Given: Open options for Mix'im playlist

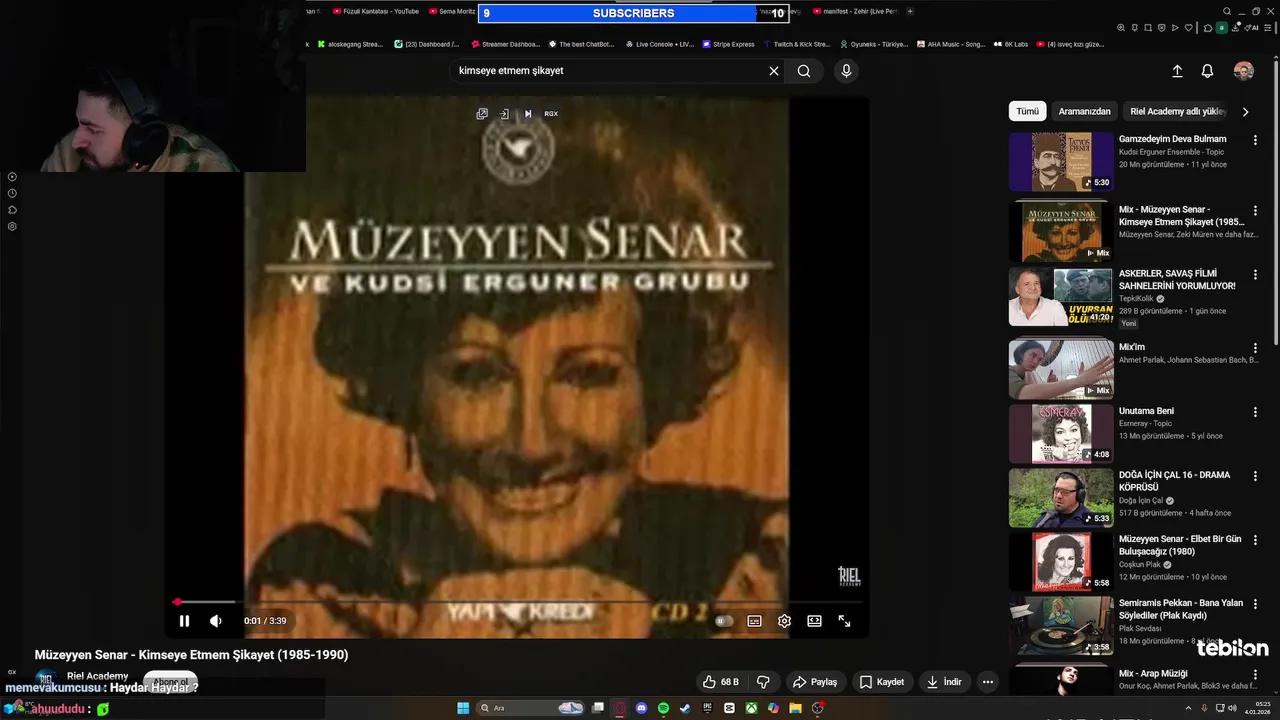Looking at the screenshot, I should click(x=1255, y=348).
